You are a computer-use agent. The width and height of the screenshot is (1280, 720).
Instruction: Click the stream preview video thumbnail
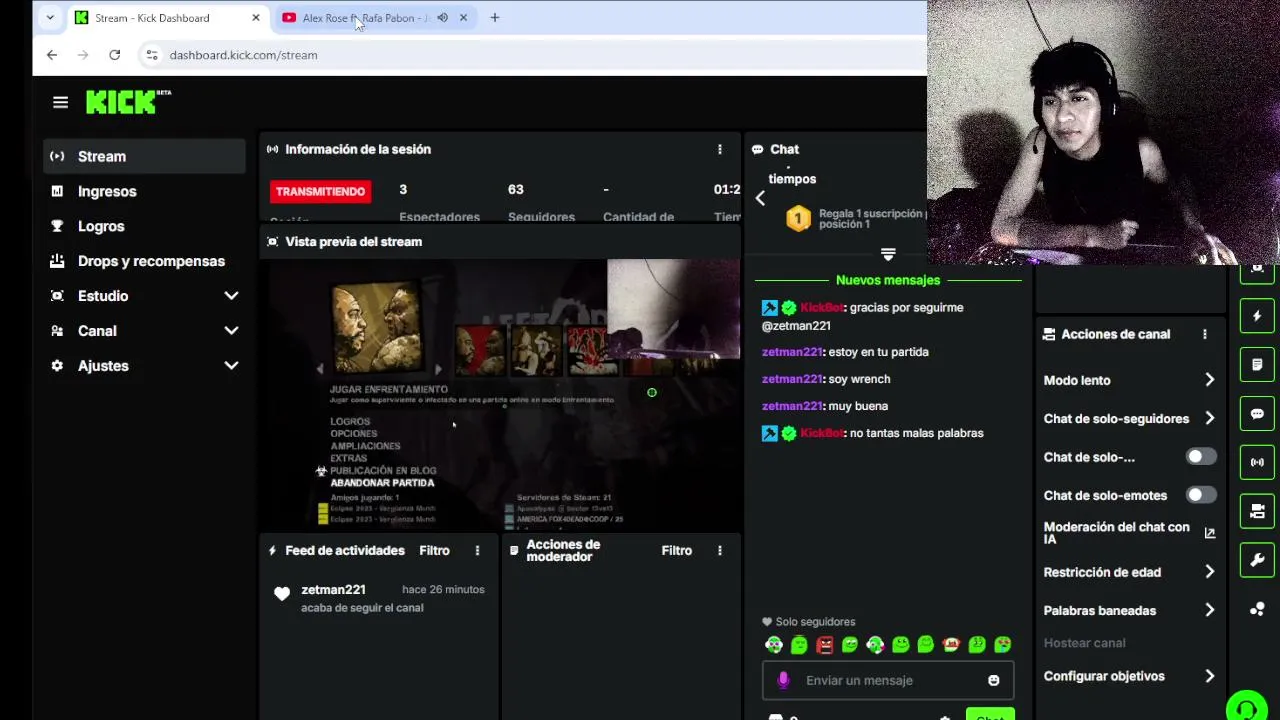[x=500, y=394]
